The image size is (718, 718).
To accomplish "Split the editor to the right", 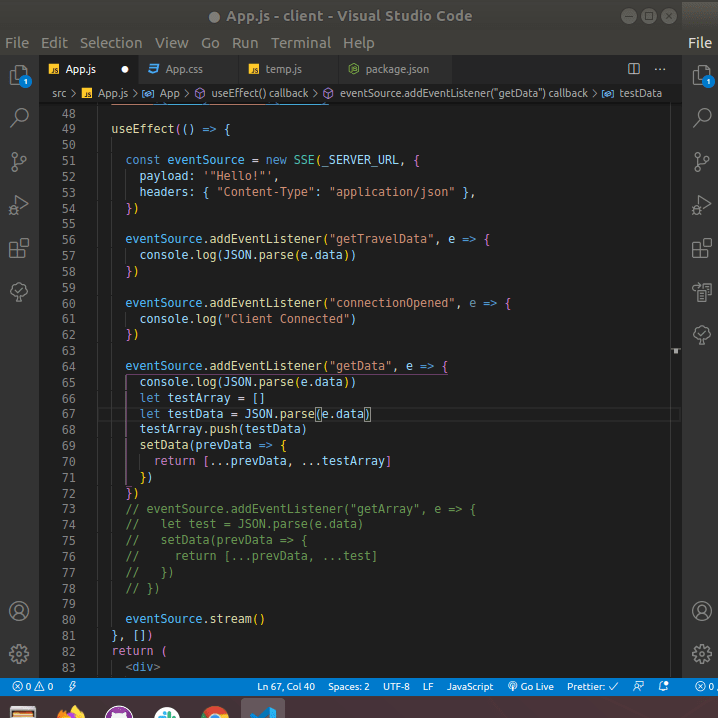I will point(634,69).
